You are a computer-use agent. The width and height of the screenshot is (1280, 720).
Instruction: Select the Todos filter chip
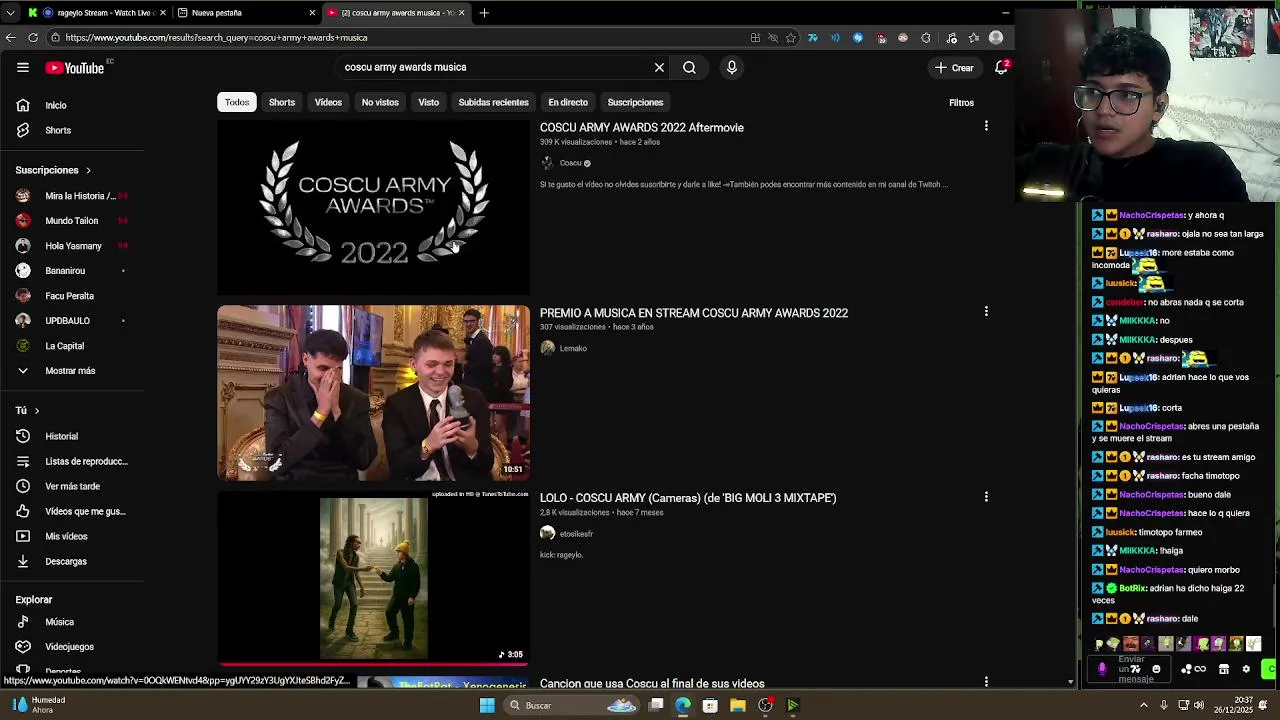click(x=237, y=102)
